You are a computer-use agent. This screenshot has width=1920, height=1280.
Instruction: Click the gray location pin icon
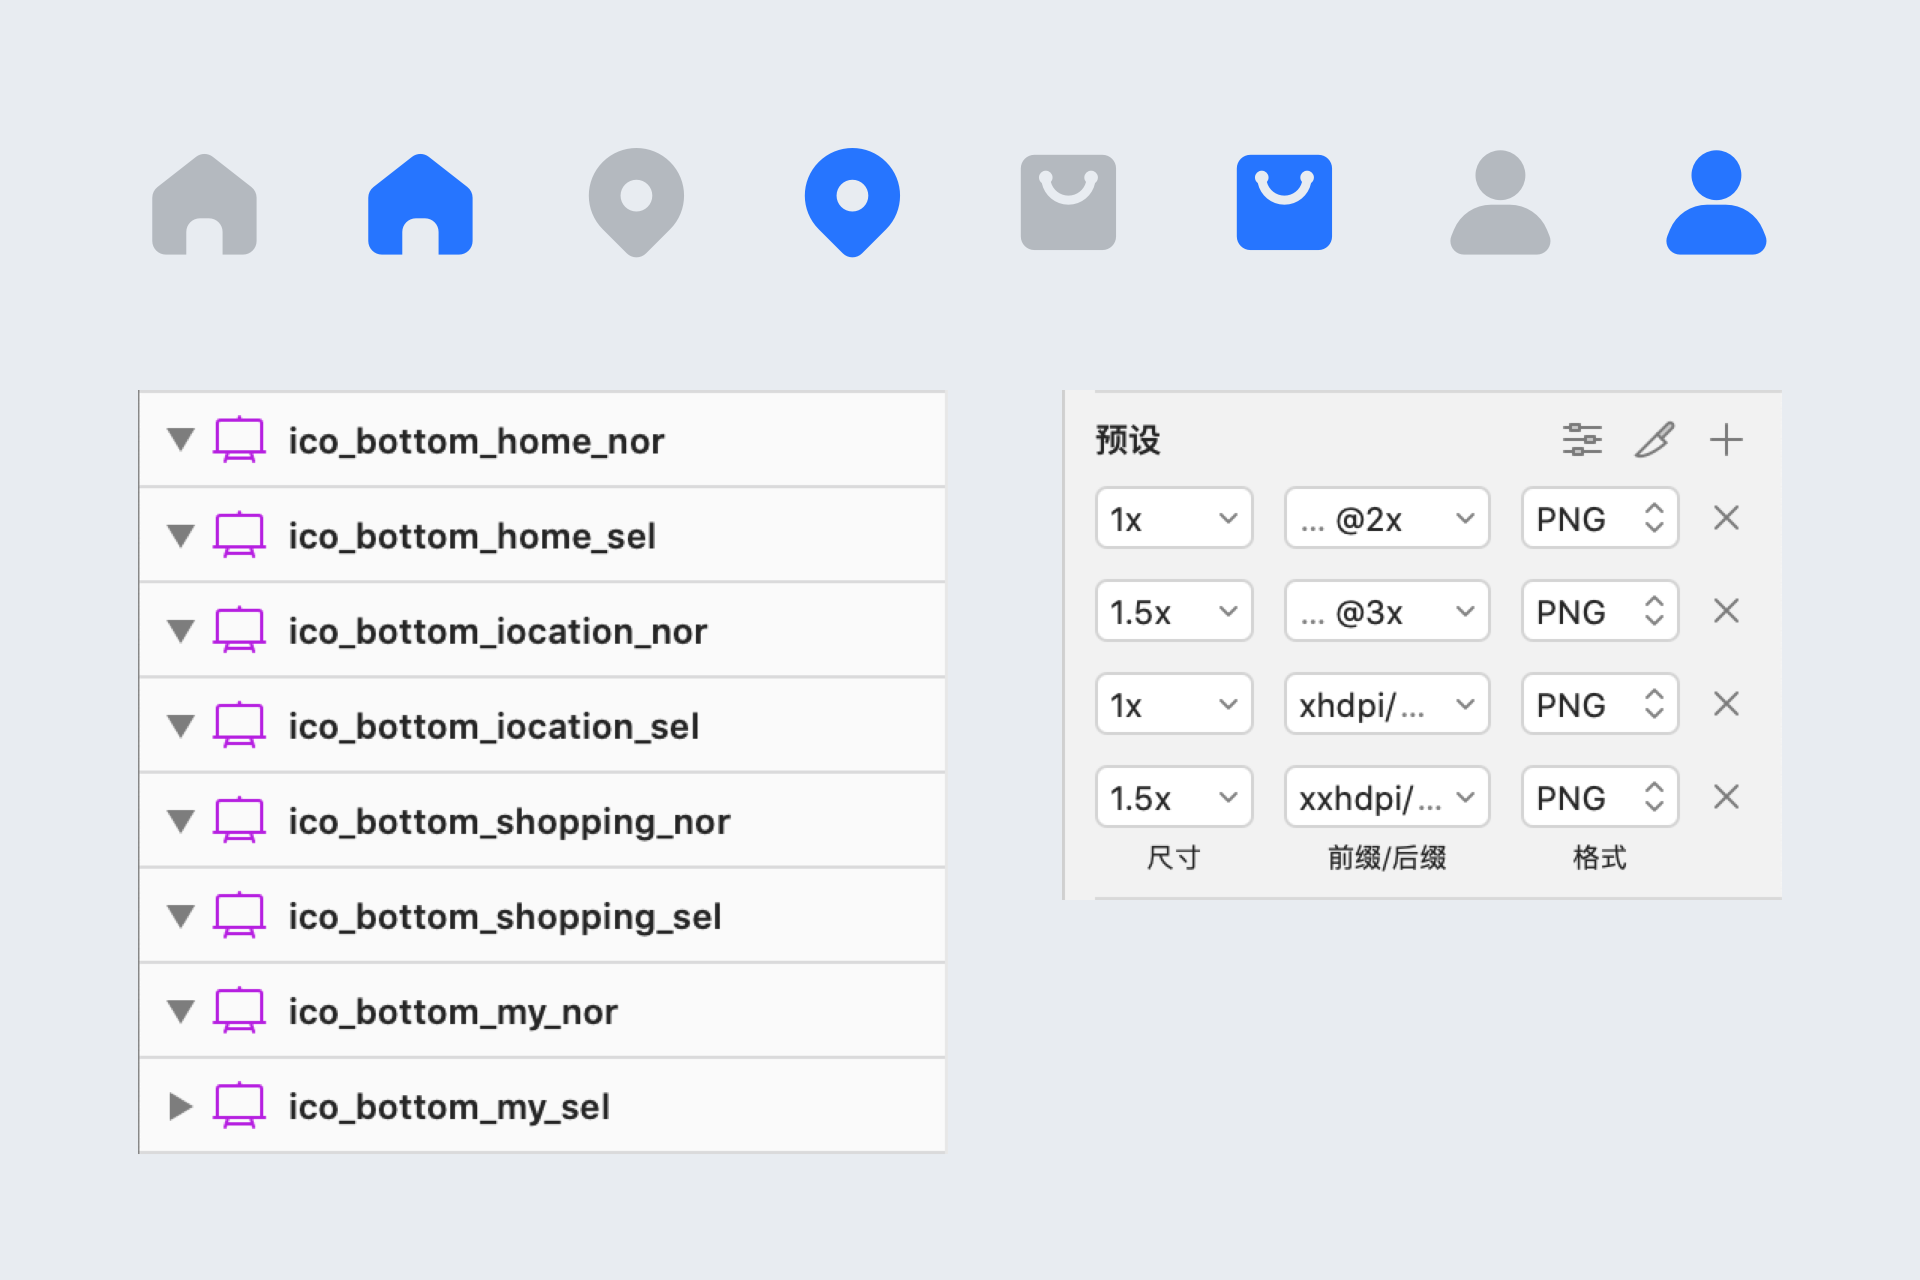pos(636,201)
